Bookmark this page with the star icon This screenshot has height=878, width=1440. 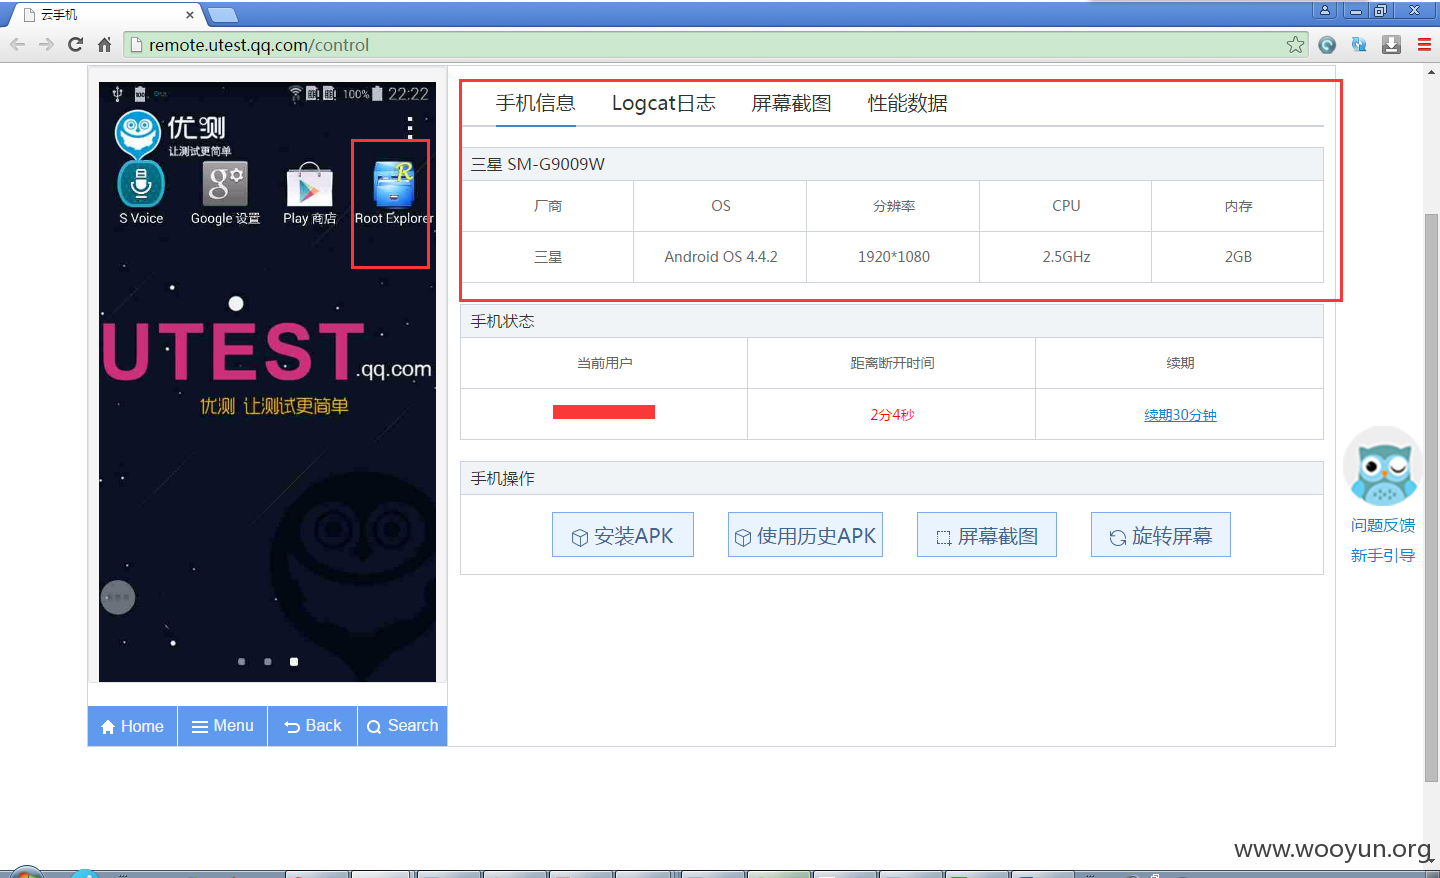coord(1296,44)
